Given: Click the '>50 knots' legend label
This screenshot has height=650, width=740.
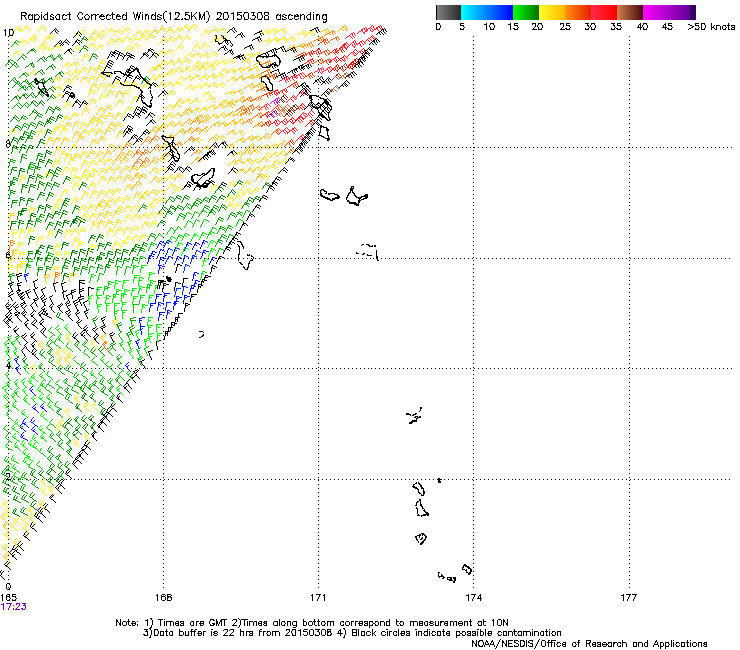Looking at the screenshot, I should pyautogui.click(x=711, y=27).
